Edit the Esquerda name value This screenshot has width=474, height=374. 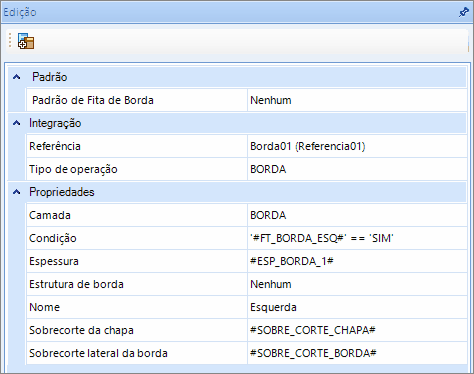point(357,307)
